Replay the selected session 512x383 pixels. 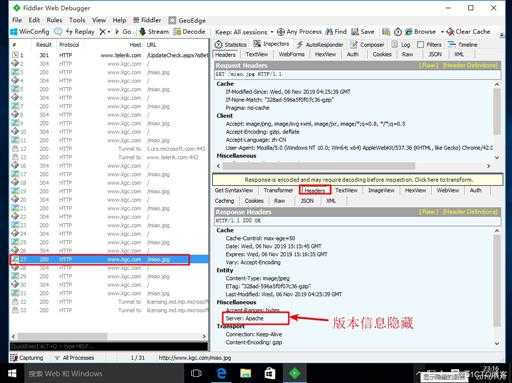(x=80, y=32)
